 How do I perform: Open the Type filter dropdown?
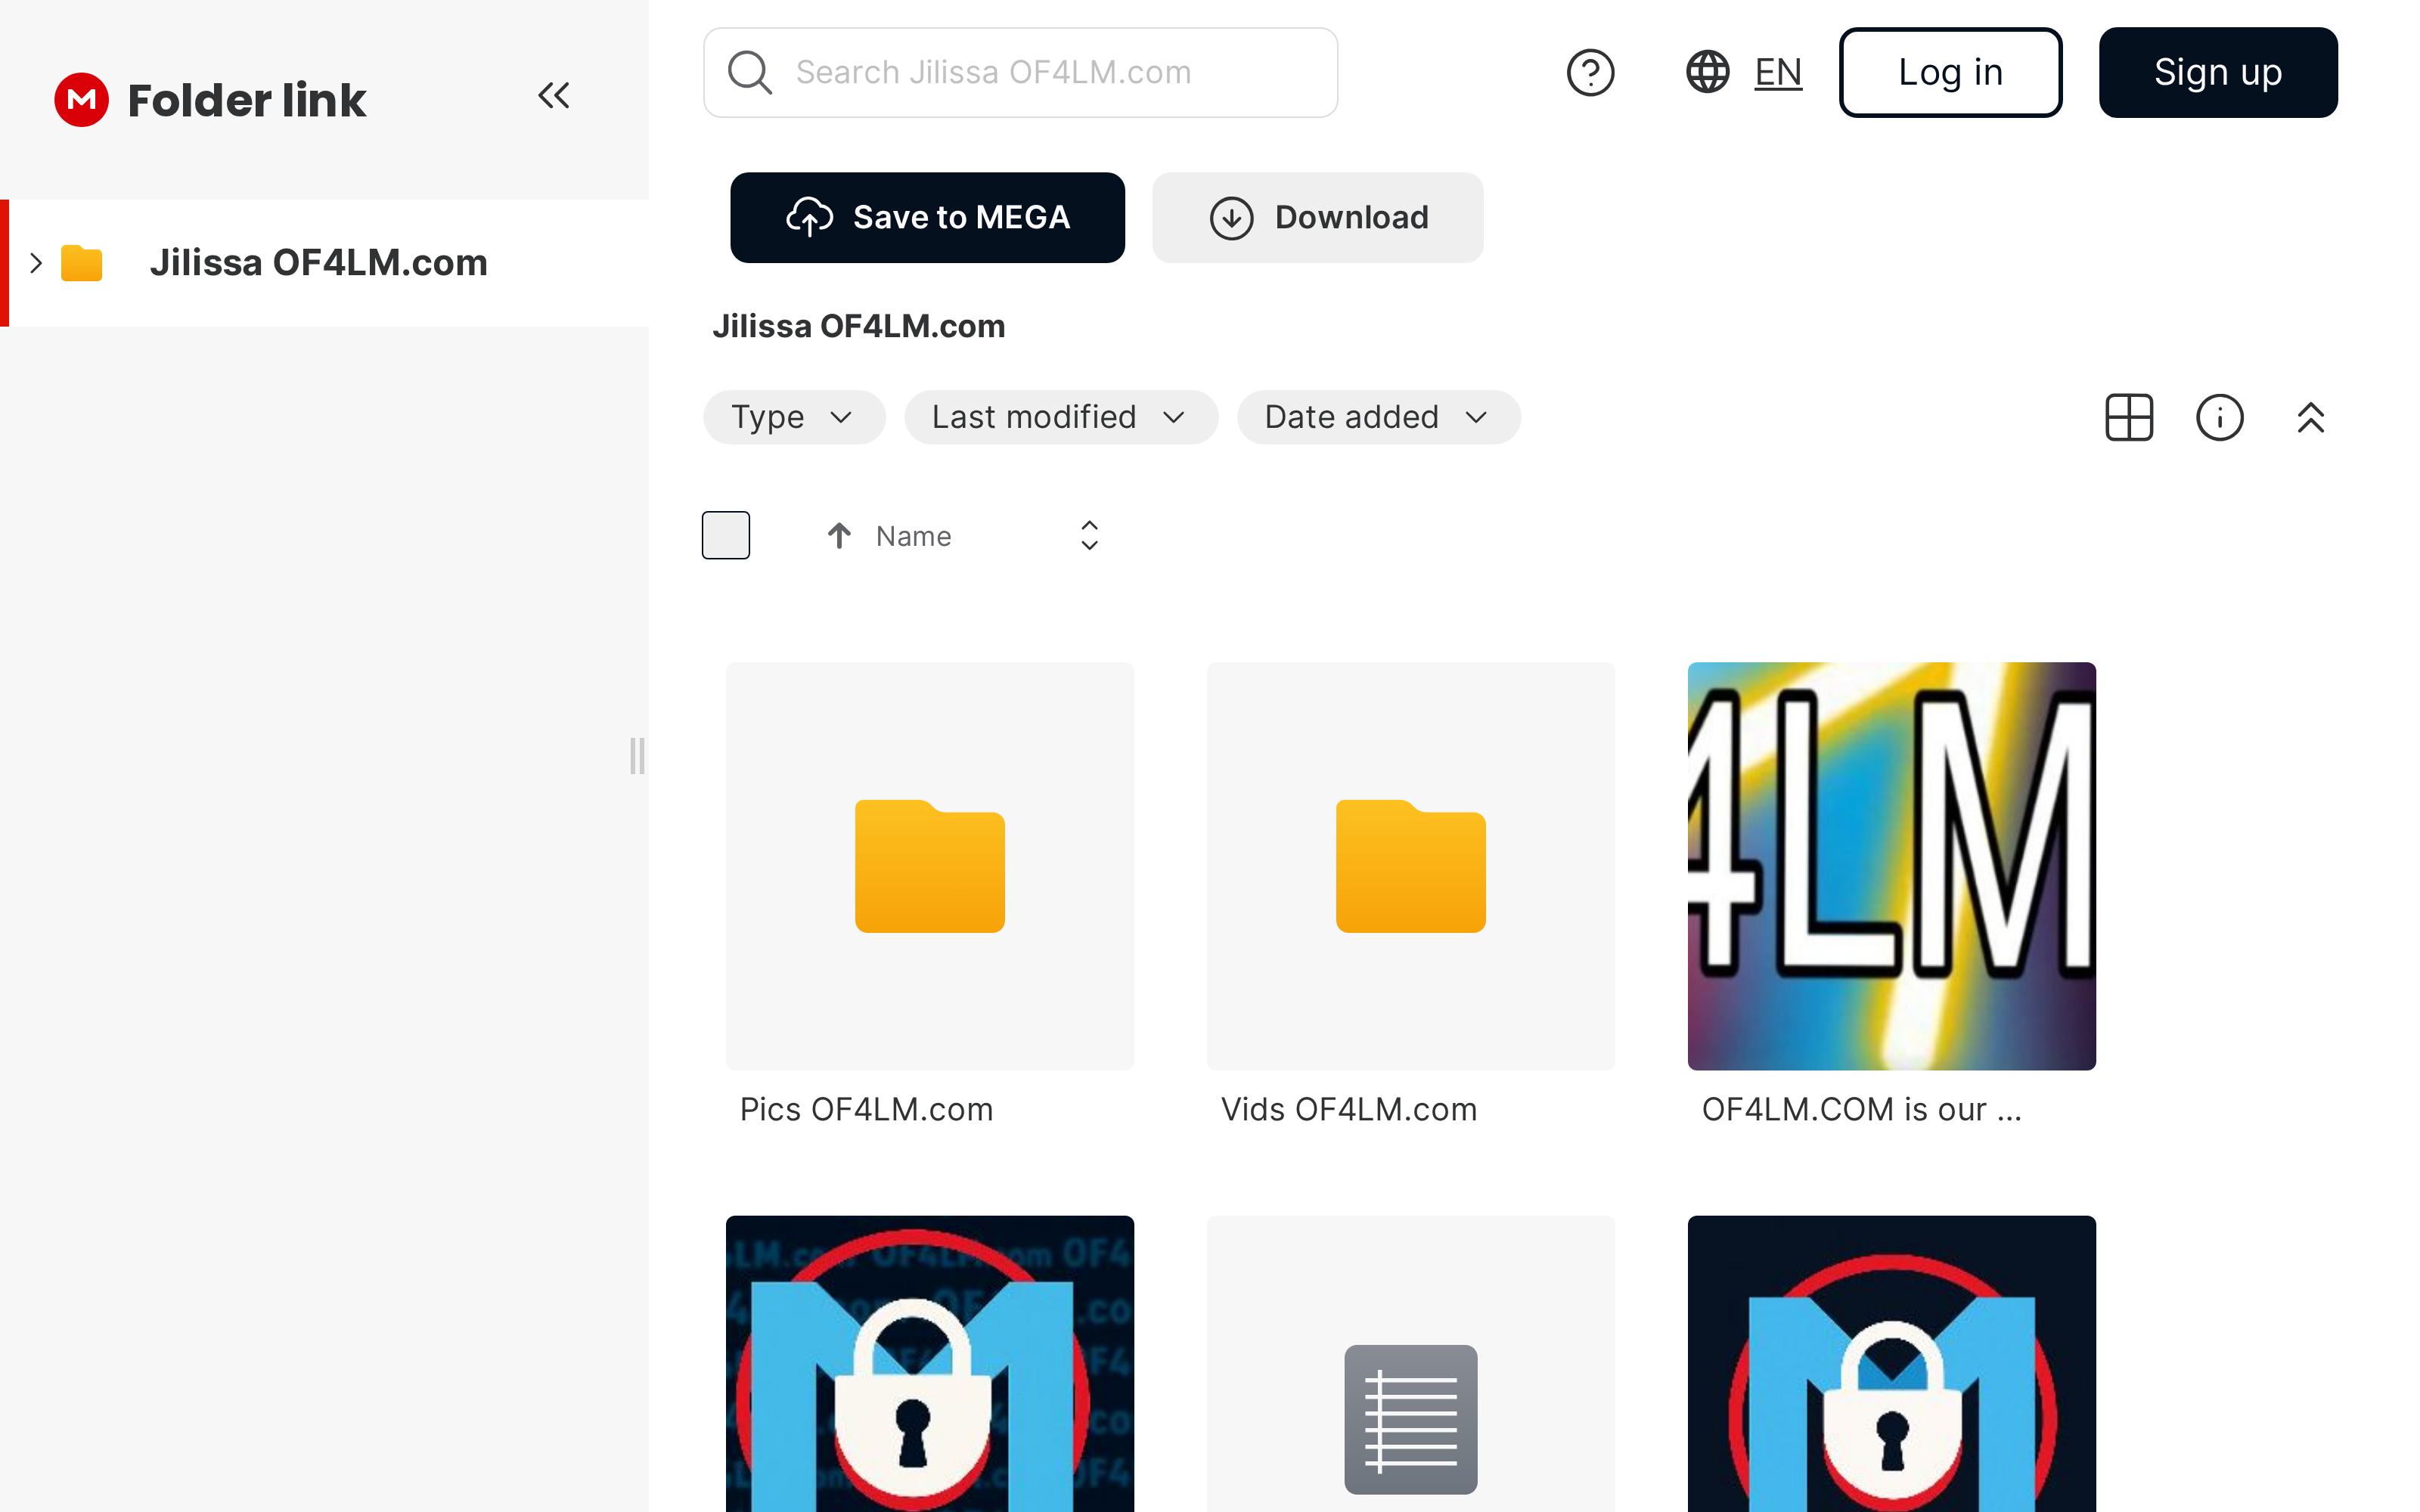794,417
